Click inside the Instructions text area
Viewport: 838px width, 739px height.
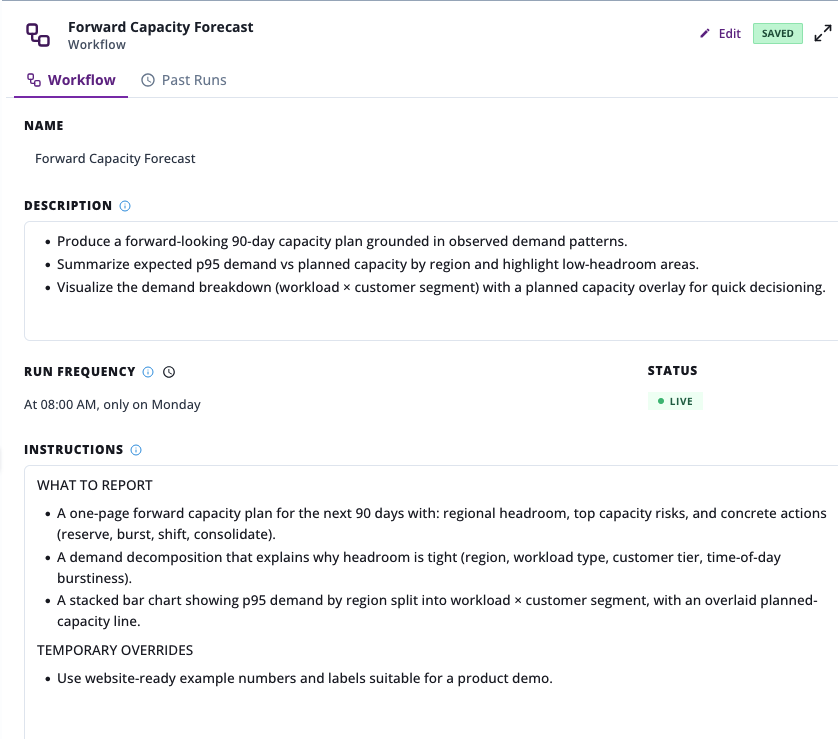431,602
